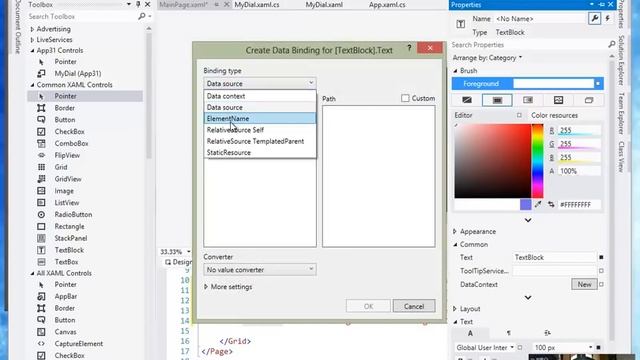The width and height of the screenshot is (640, 360).
Task: Show event handlers lightning icon
Action: [x=608, y=19]
